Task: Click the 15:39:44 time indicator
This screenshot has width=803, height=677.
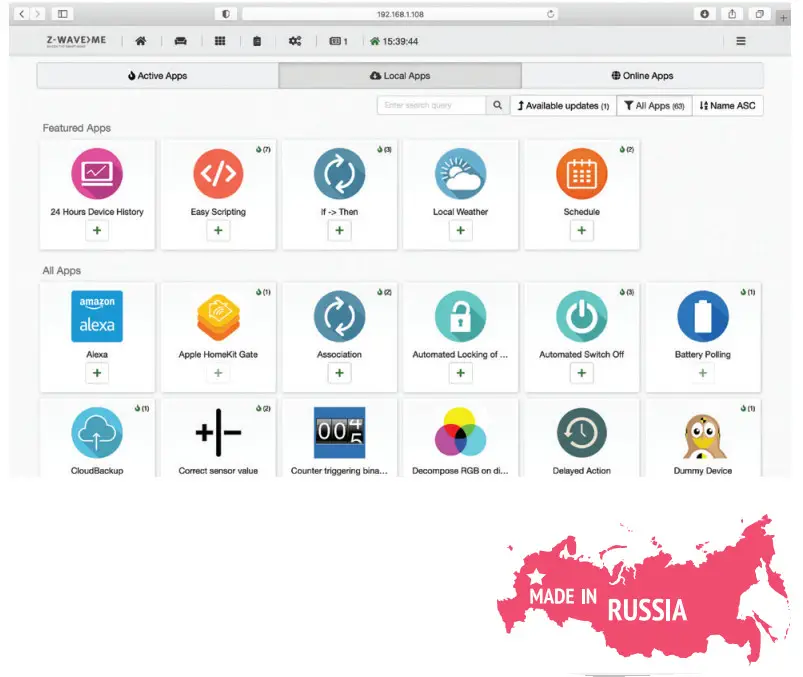Action: tap(394, 41)
